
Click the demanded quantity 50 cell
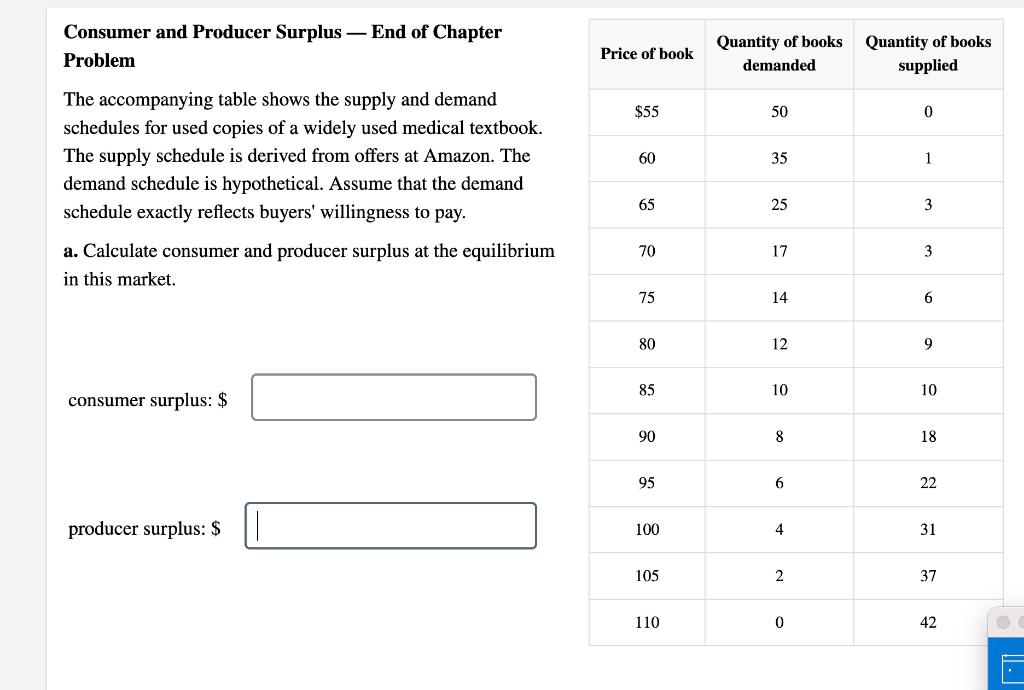pos(779,112)
